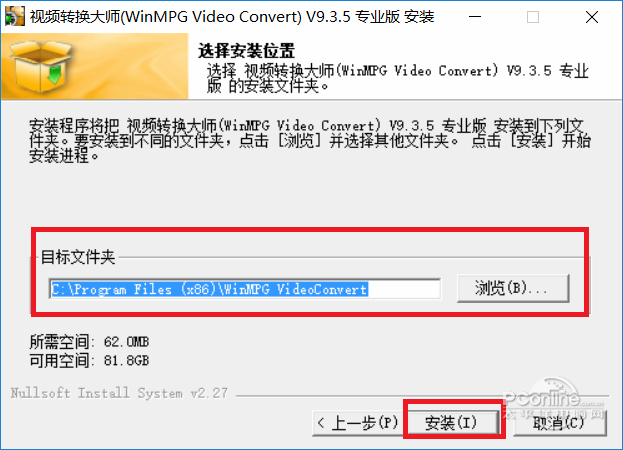Viewport: 623px width, 450px height.
Task: Click the window title text in title bar
Action: click(232, 17)
